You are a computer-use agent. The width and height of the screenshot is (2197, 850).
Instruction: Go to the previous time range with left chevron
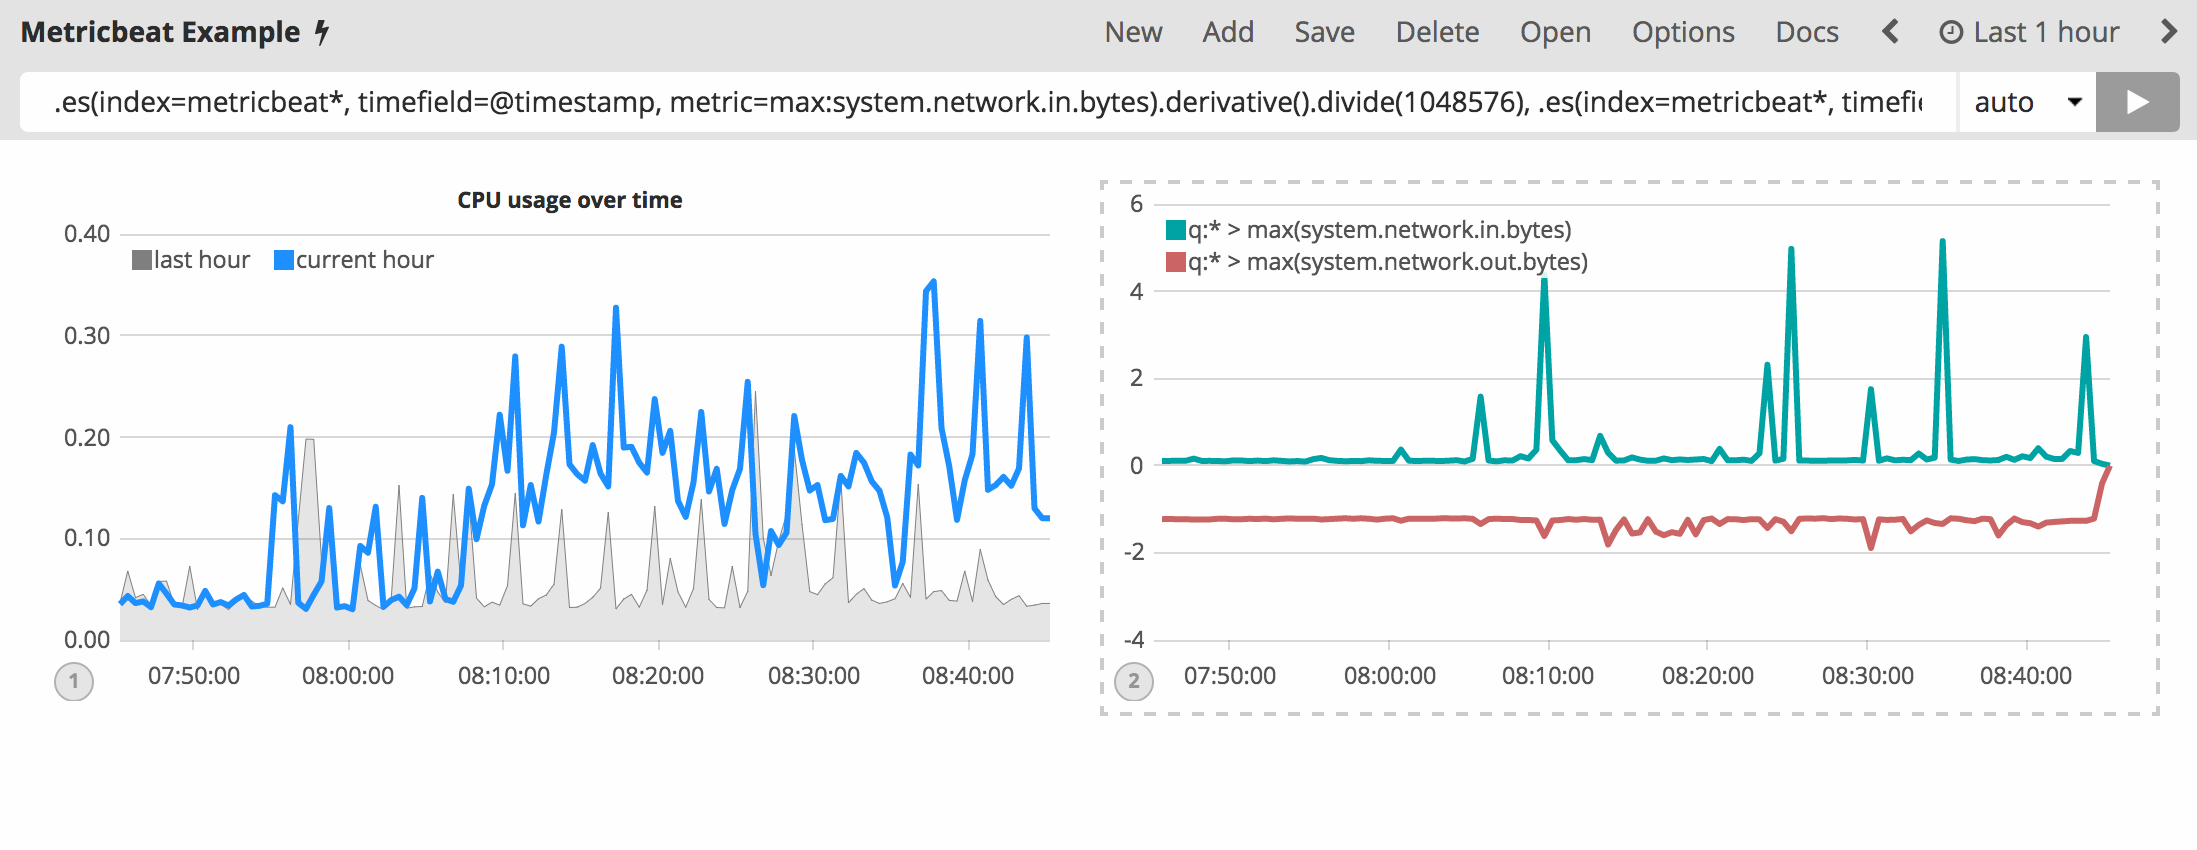pyautogui.click(x=1889, y=32)
